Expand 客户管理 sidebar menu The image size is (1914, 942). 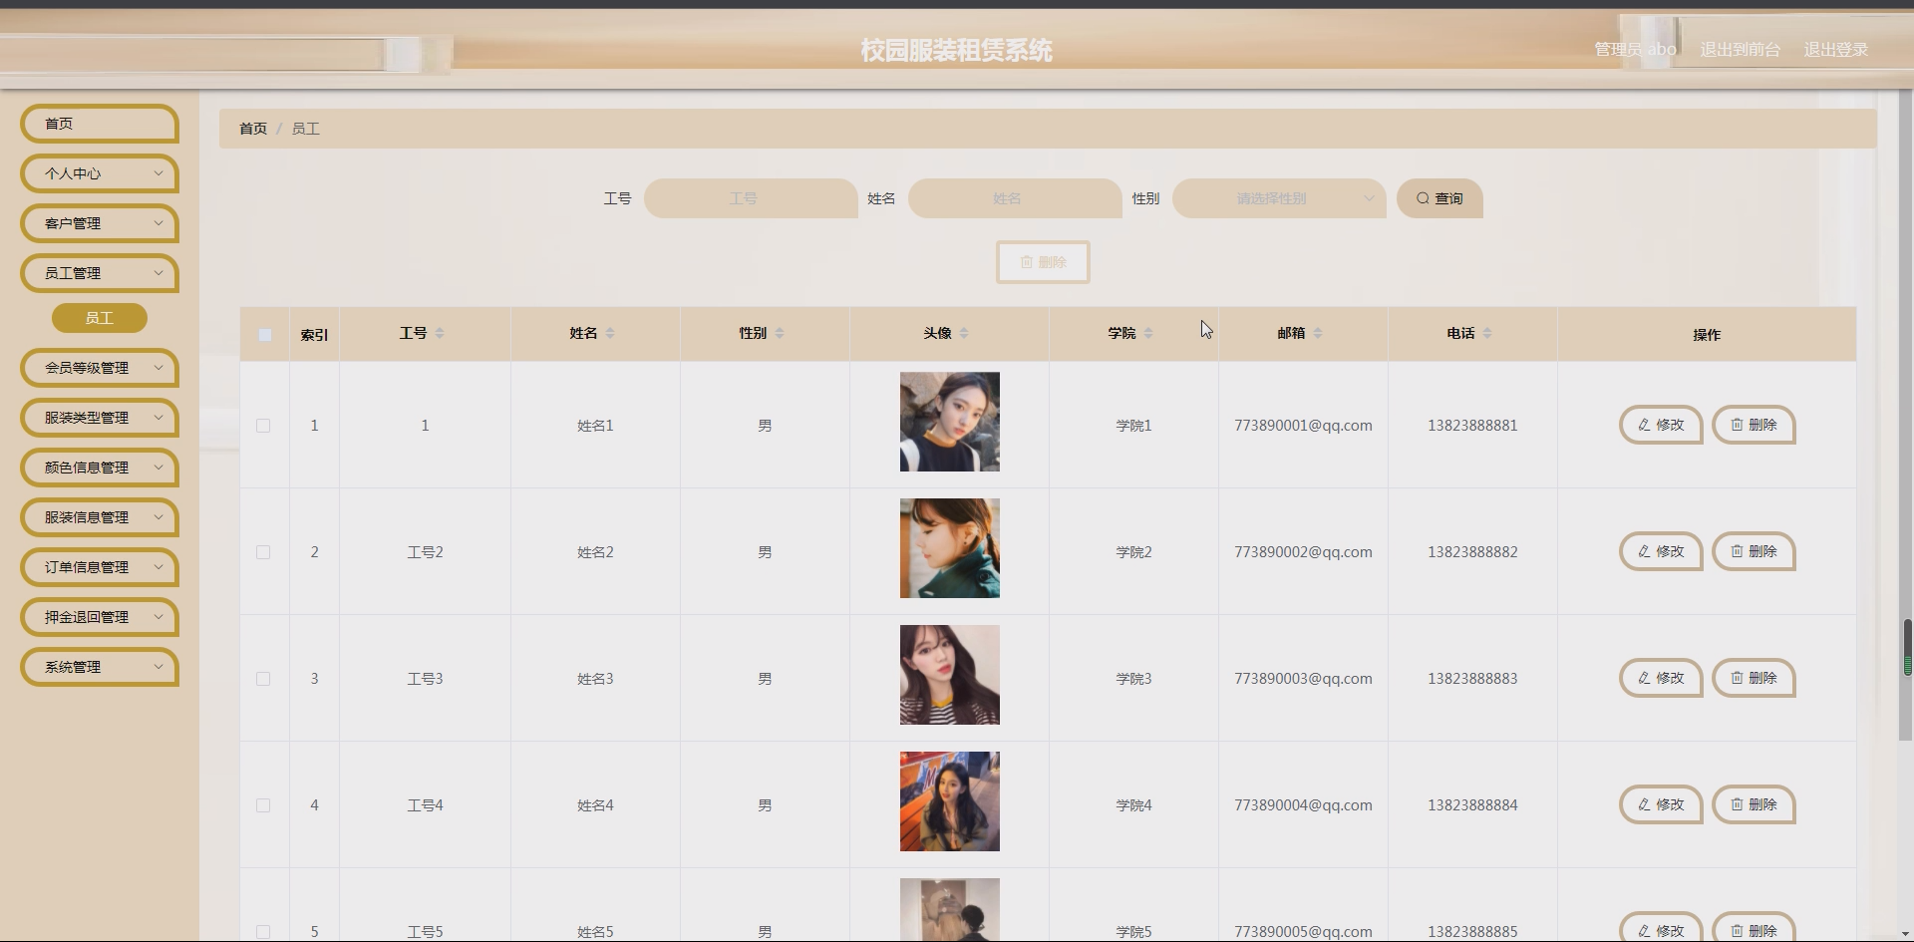pos(99,223)
